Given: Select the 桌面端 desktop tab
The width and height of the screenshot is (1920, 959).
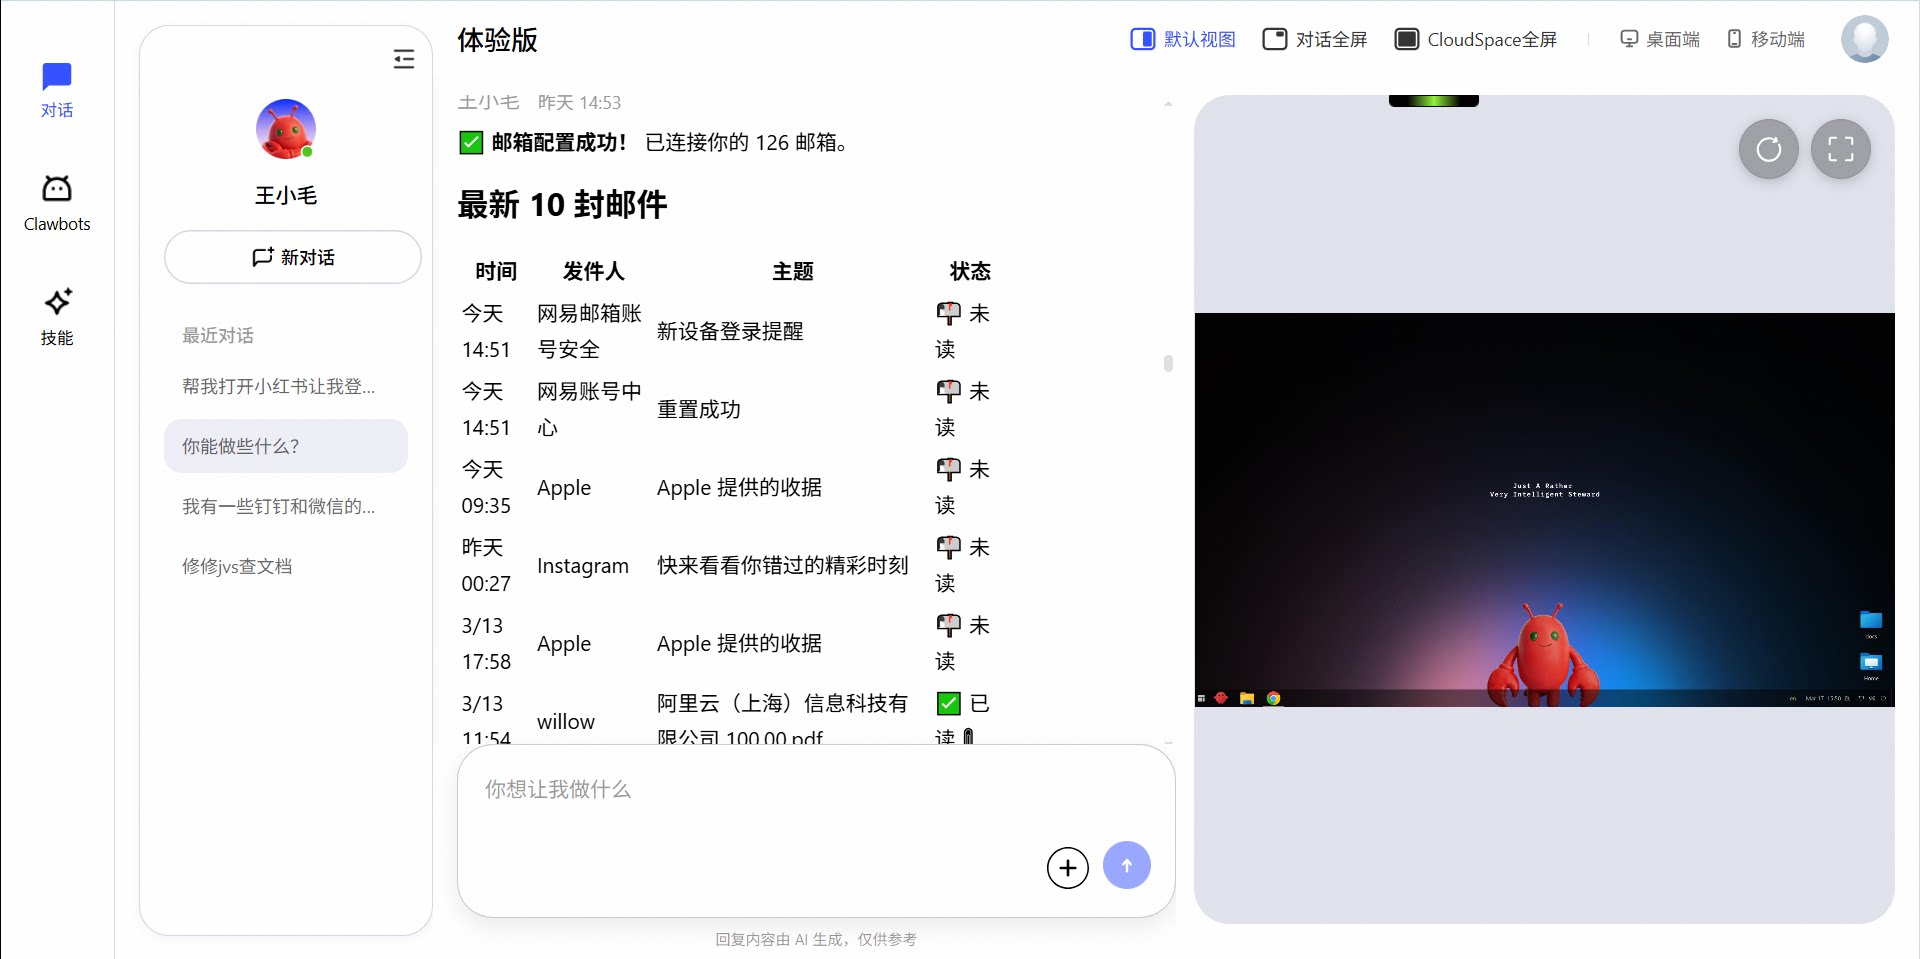Looking at the screenshot, I should (1660, 39).
